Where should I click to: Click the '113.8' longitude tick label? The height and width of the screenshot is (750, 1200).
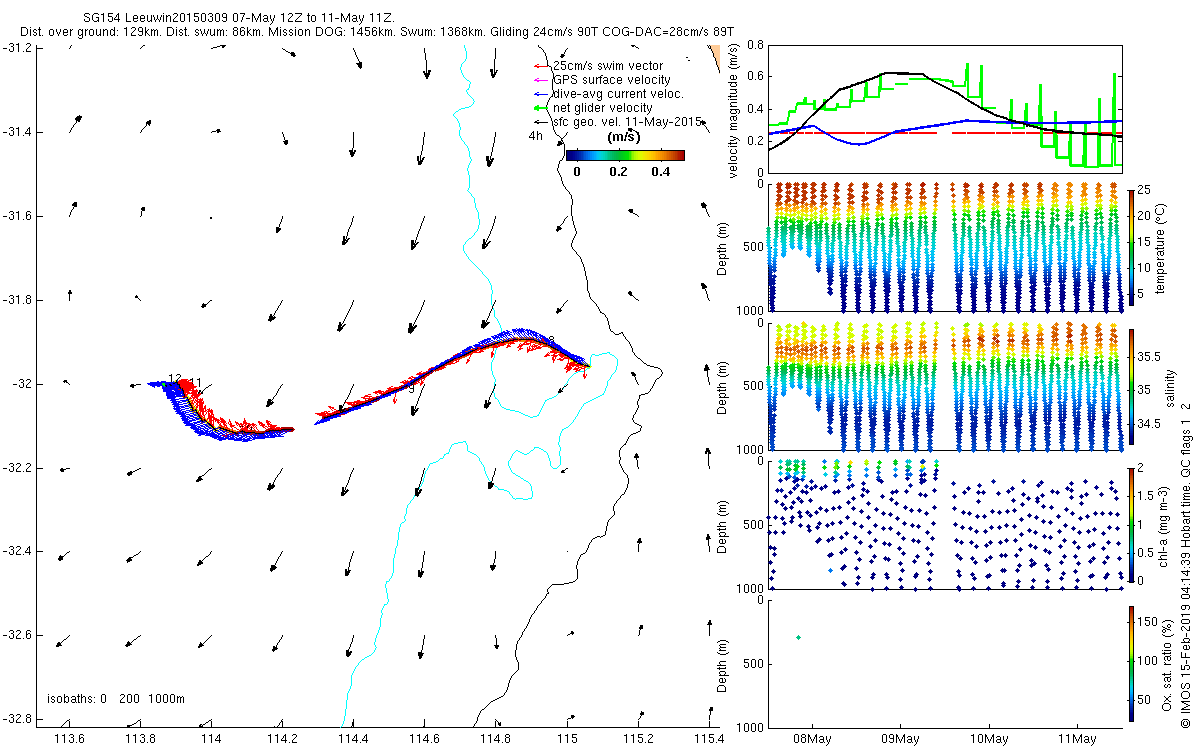click(139, 739)
